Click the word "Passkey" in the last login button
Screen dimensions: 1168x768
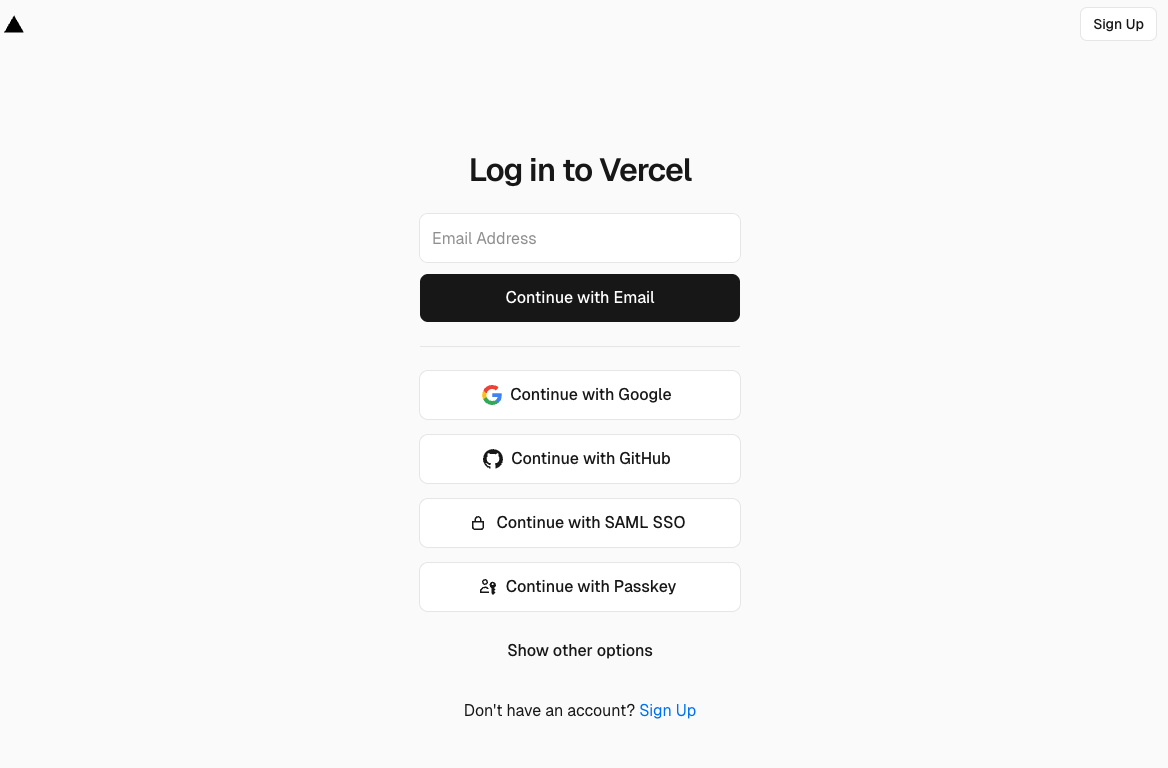pos(644,587)
